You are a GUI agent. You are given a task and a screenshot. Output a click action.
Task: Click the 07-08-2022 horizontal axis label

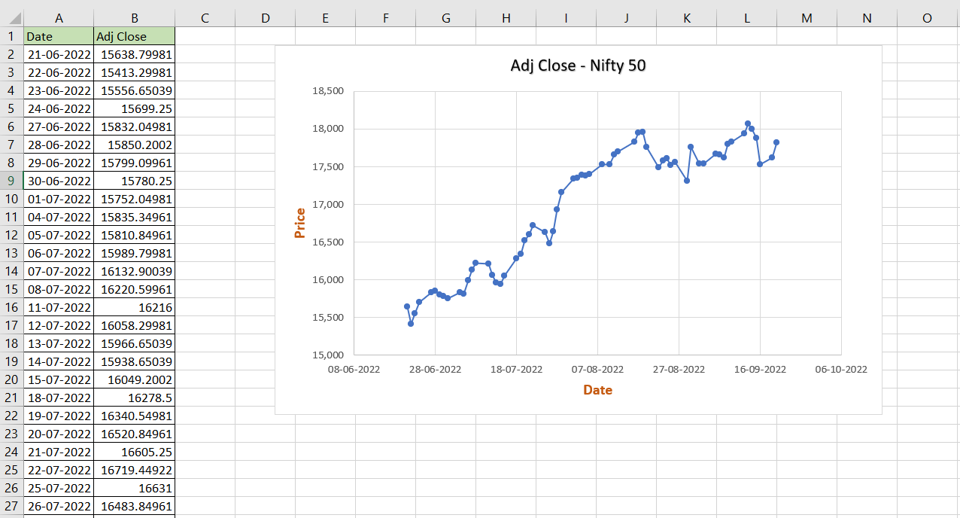[598, 369]
